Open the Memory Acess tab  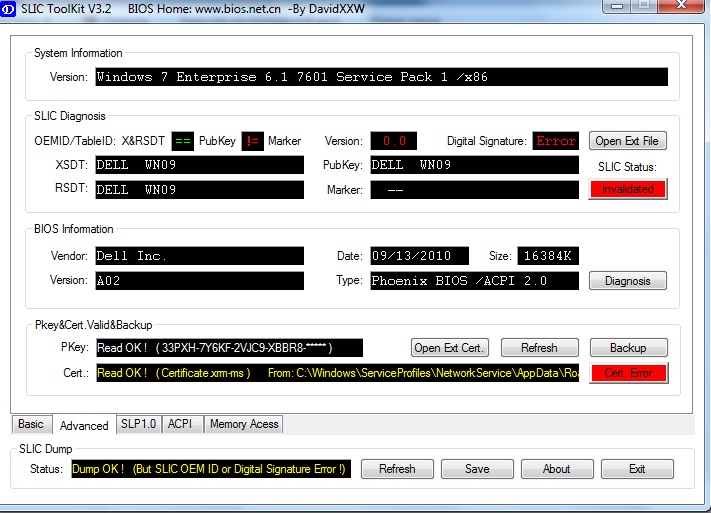tap(243, 424)
